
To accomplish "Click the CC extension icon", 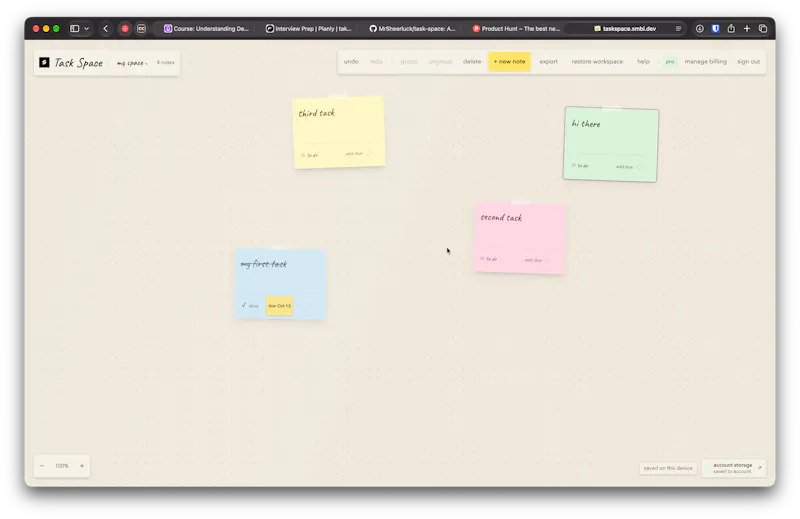I will [141, 29].
